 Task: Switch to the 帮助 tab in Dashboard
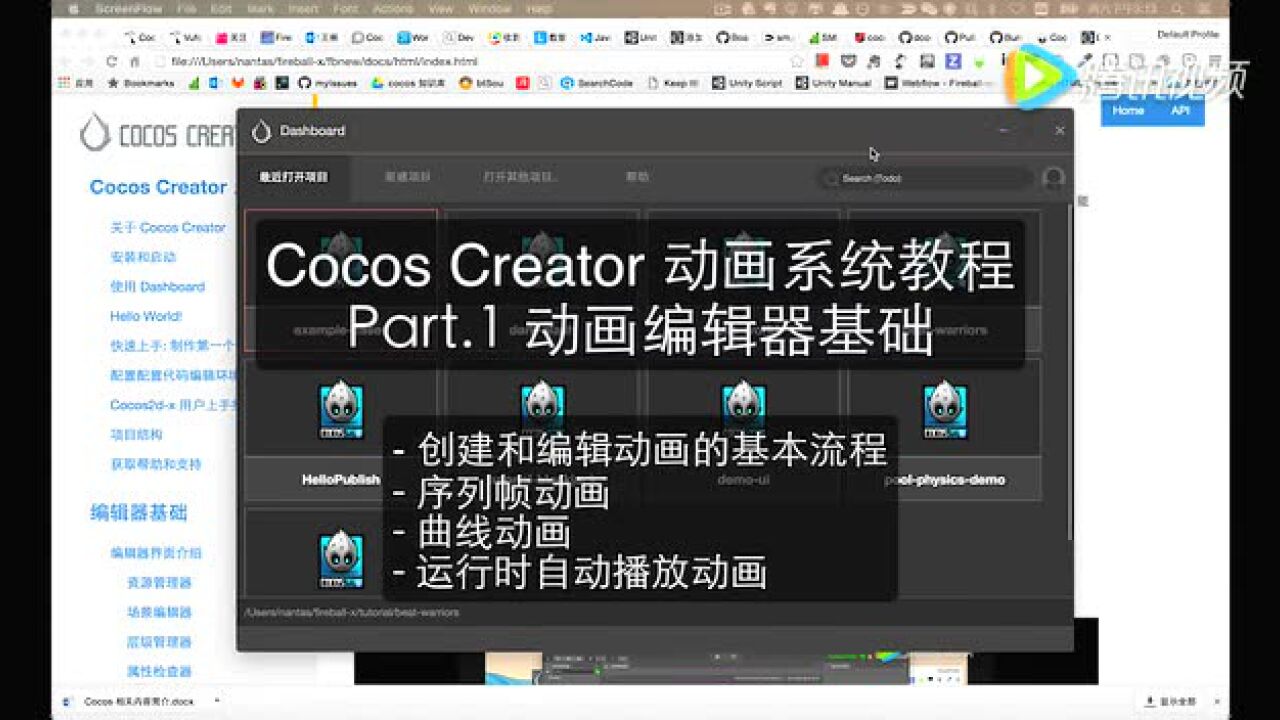[x=637, y=177]
